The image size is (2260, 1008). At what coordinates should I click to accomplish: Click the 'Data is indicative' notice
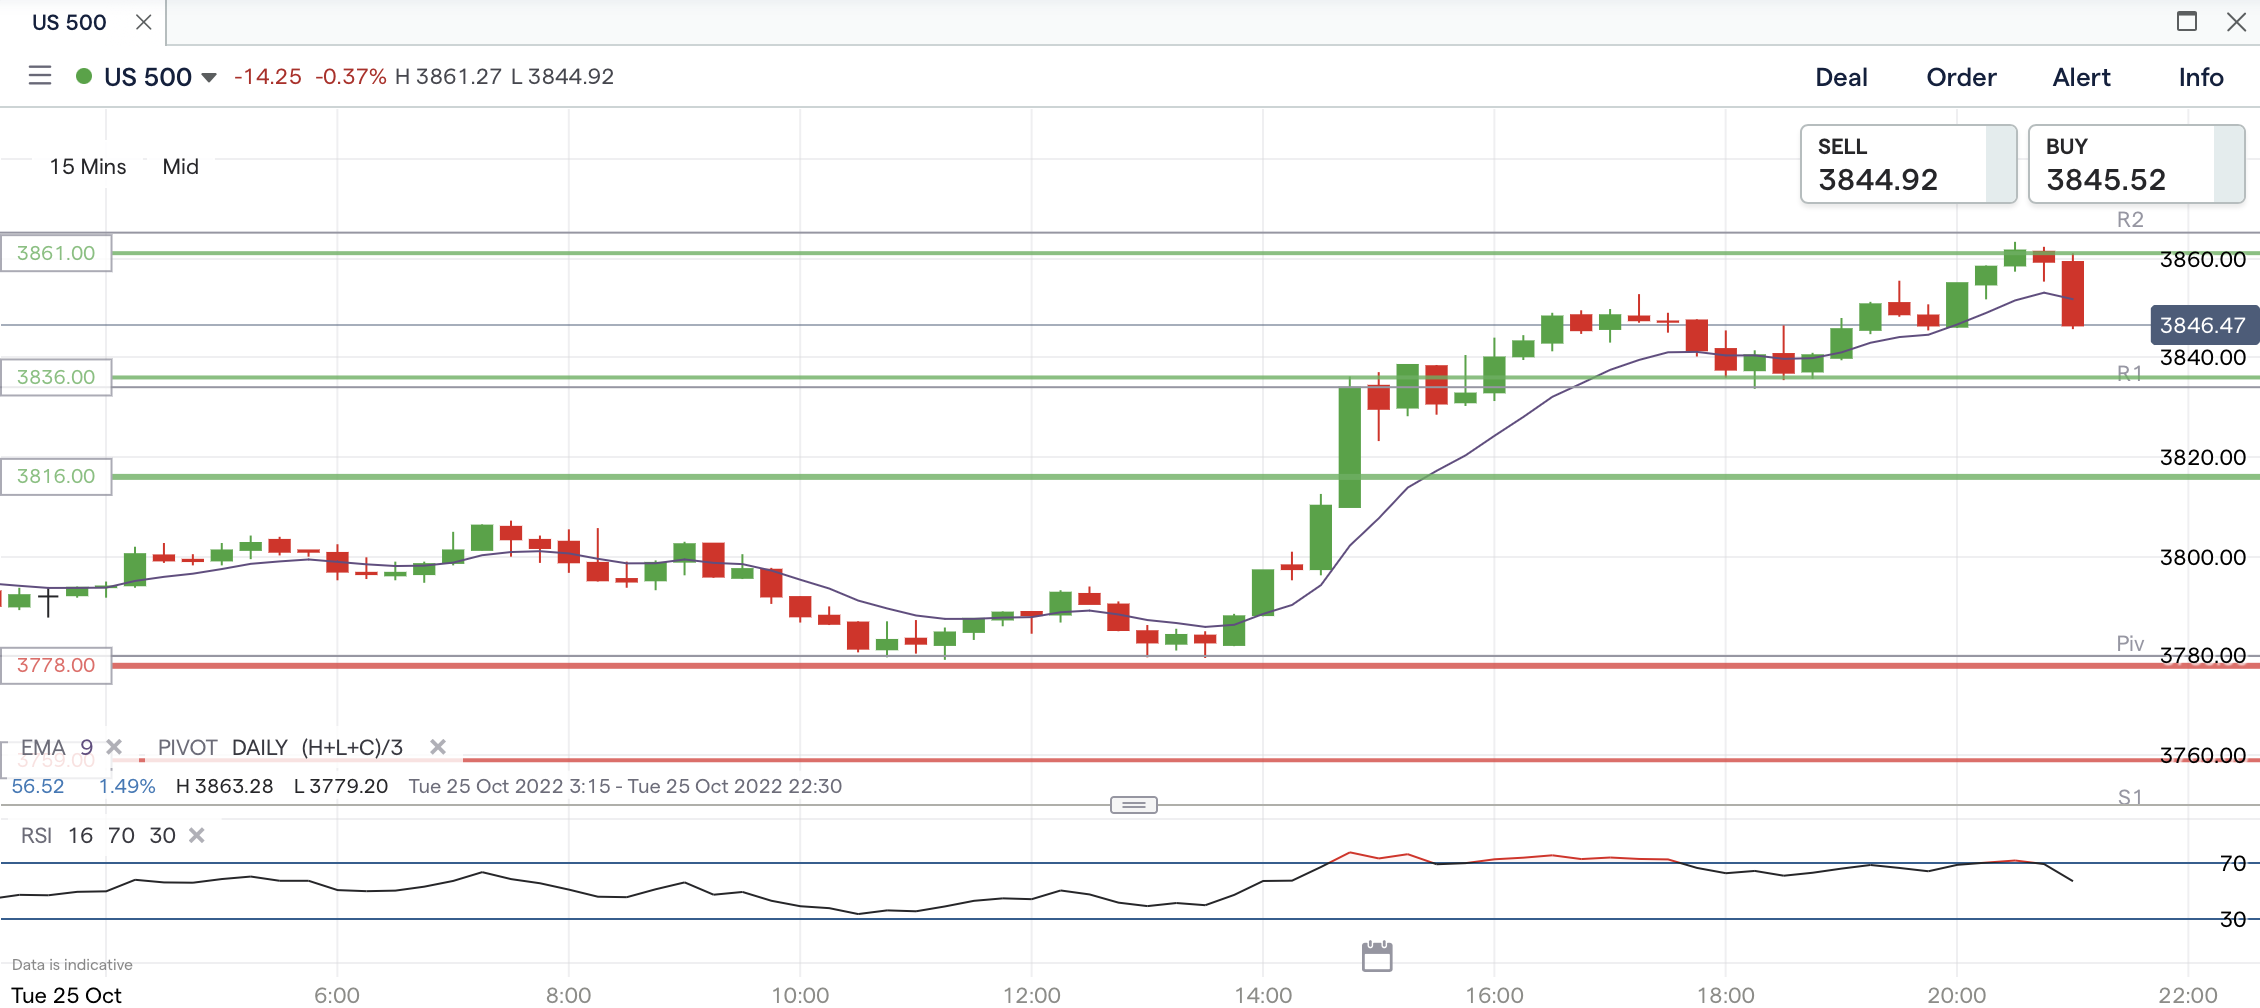tap(72, 965)
